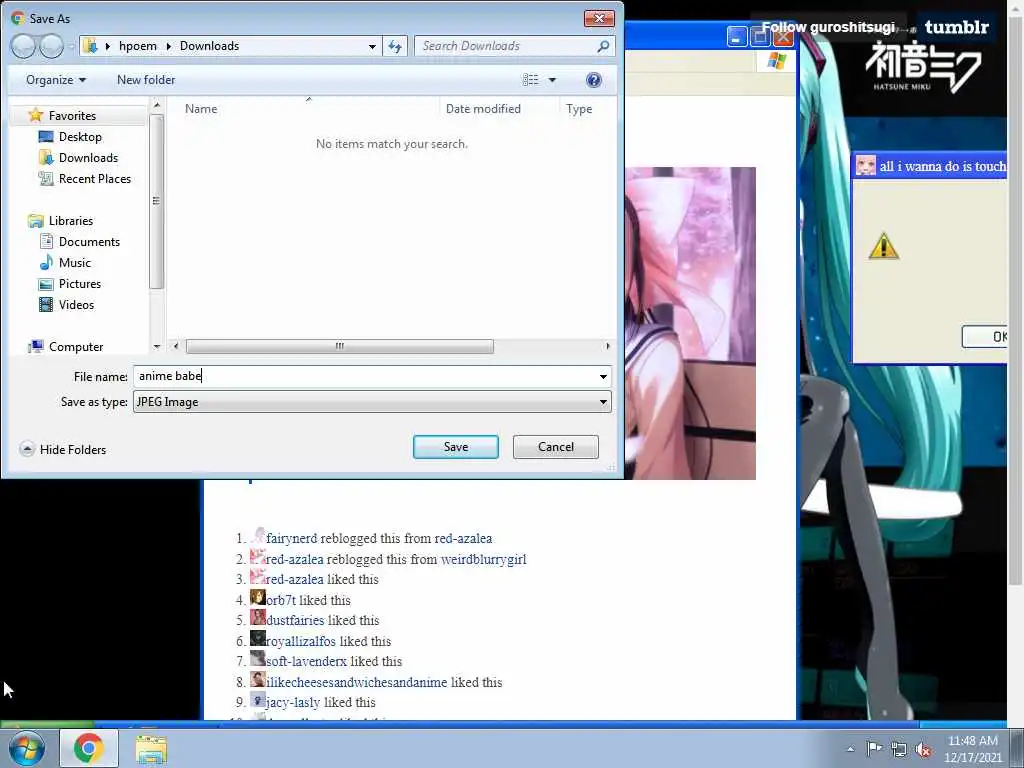Open the Organize menu
Viewport: 1024px width, 768px height.
56,80
